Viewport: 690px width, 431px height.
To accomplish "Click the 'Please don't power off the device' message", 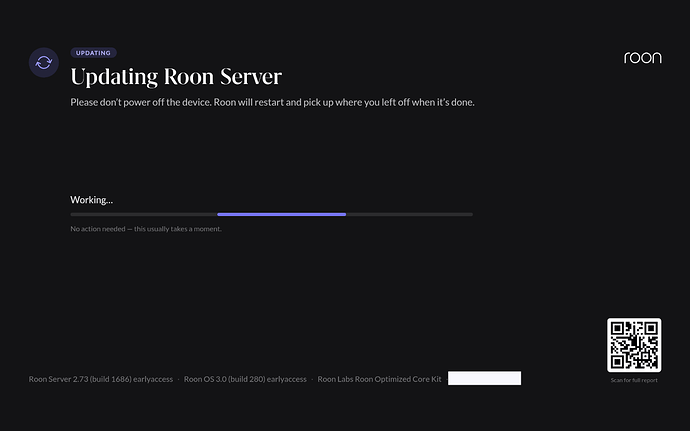I will [x=272, y=103].
